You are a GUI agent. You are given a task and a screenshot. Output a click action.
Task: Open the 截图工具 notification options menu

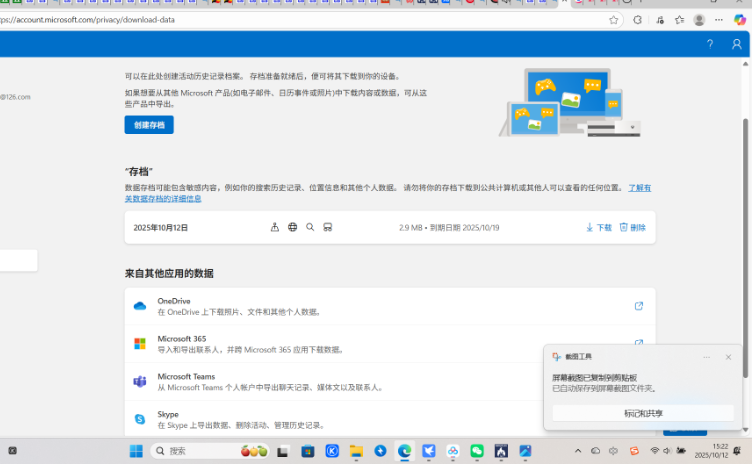click(x=706, y=357)
